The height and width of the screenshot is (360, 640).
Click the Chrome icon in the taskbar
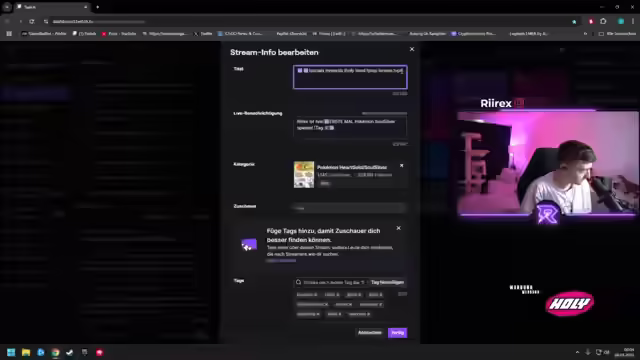[x=55, y=352]
